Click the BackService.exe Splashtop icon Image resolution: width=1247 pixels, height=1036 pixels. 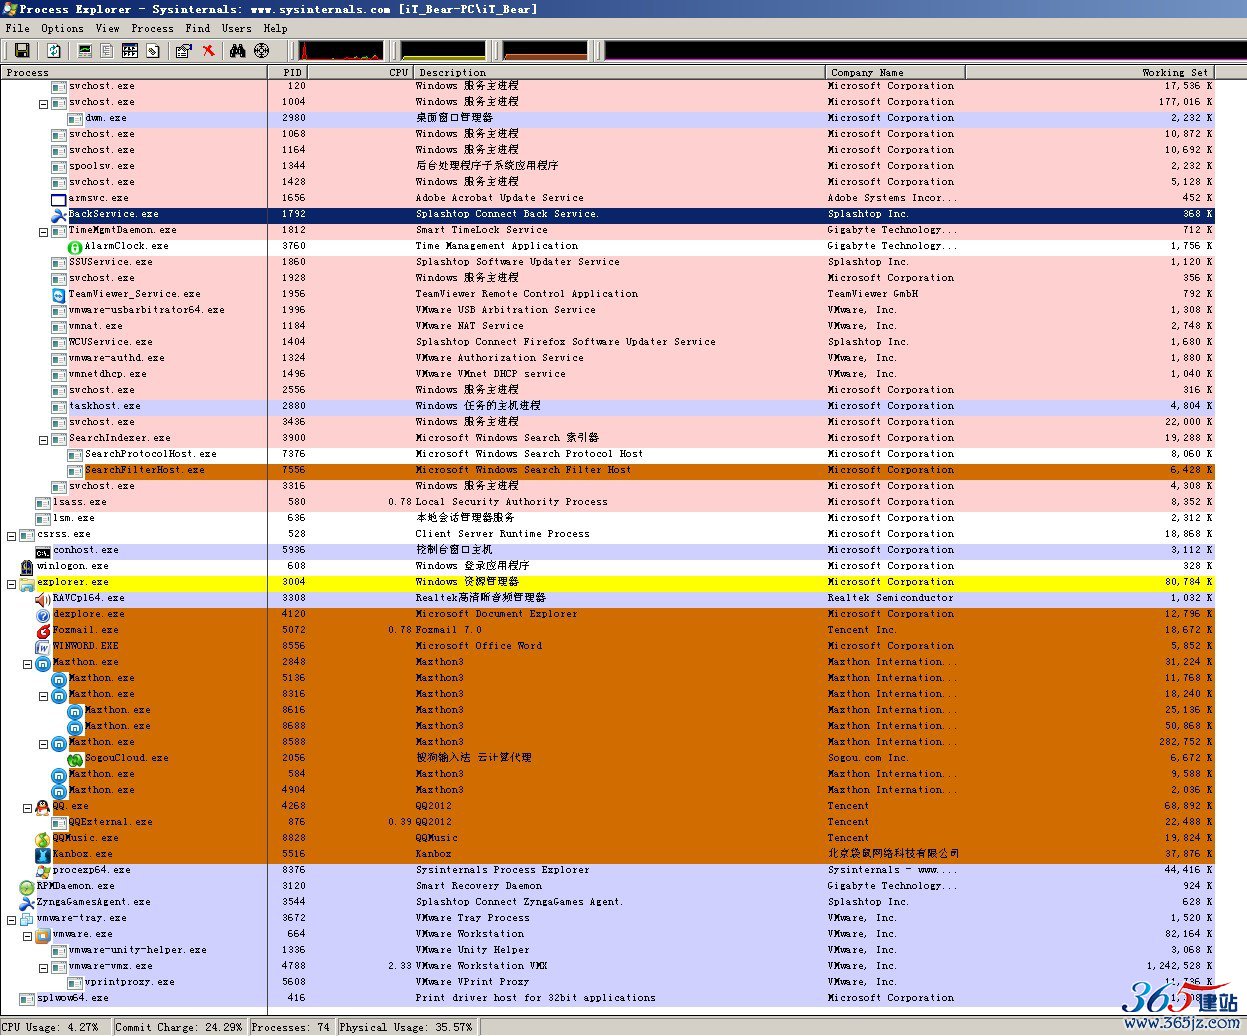coord(59,214)
